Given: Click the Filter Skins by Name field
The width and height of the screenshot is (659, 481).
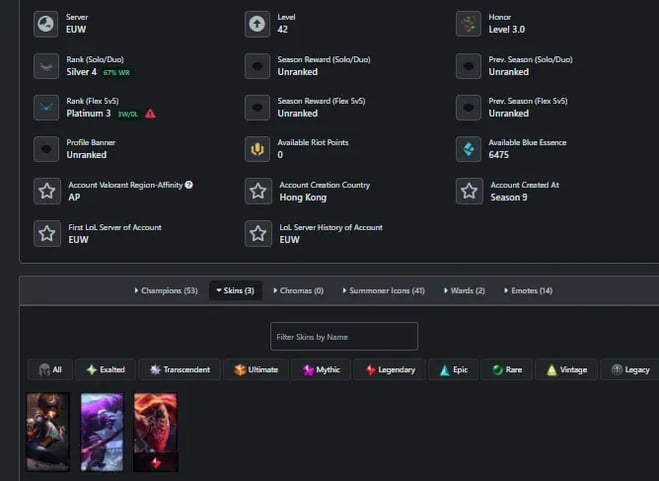Looking at the screenshot, I should (x=344, y=337).
